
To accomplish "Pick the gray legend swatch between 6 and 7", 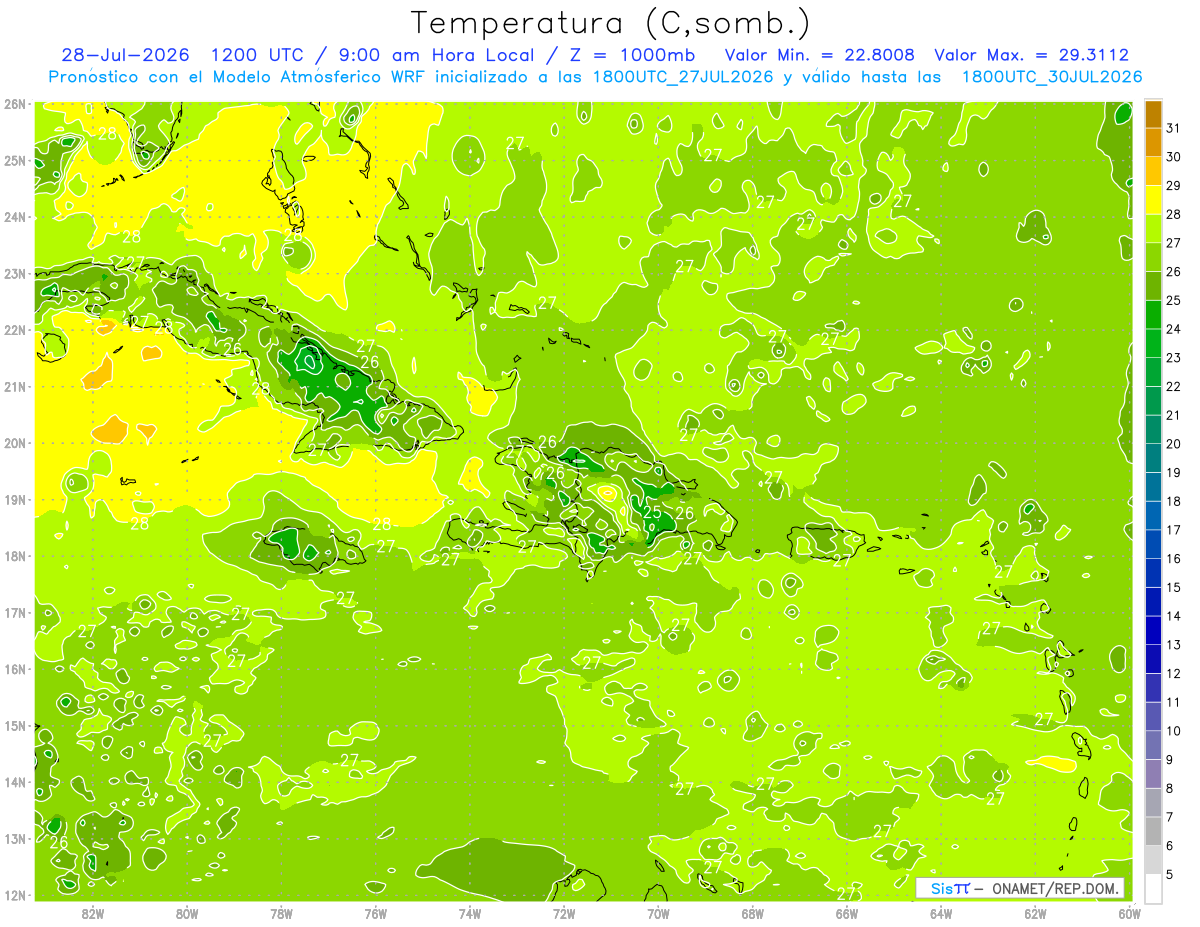I will point(1153,831).
